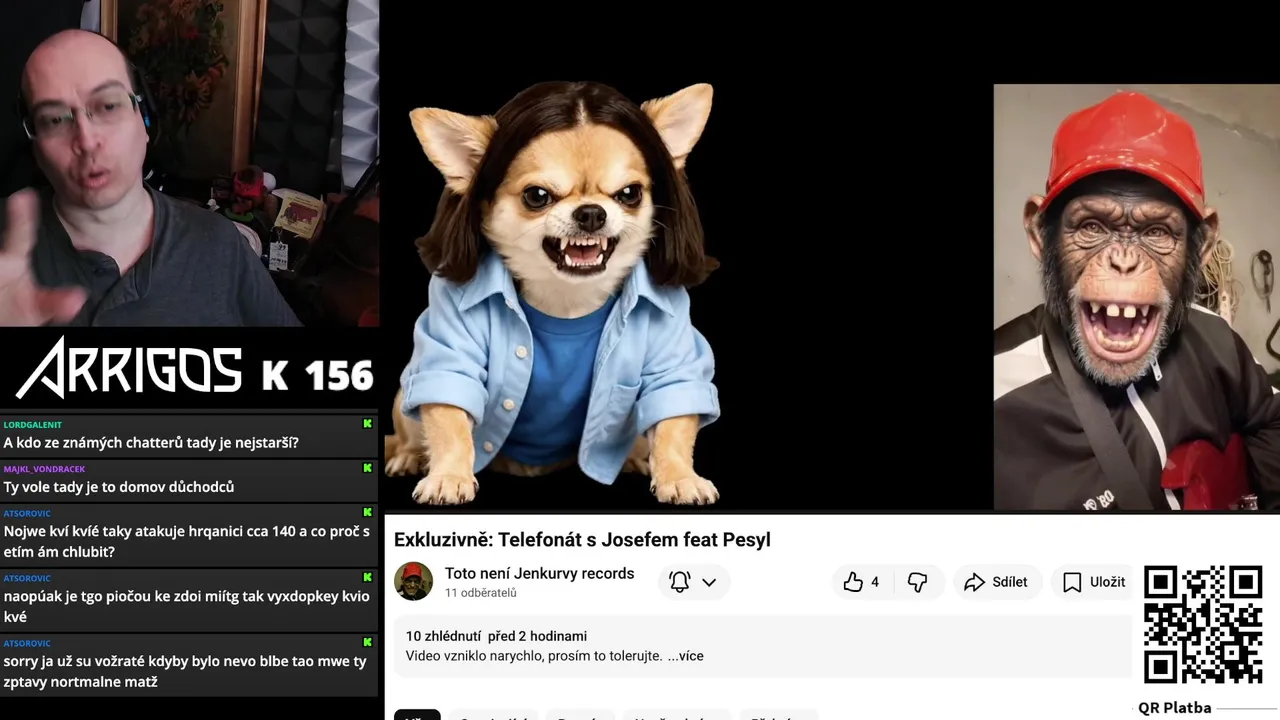Click the K 156 counter next to the logo
This screenshot has height=720, width=1280.
(317, 376)
